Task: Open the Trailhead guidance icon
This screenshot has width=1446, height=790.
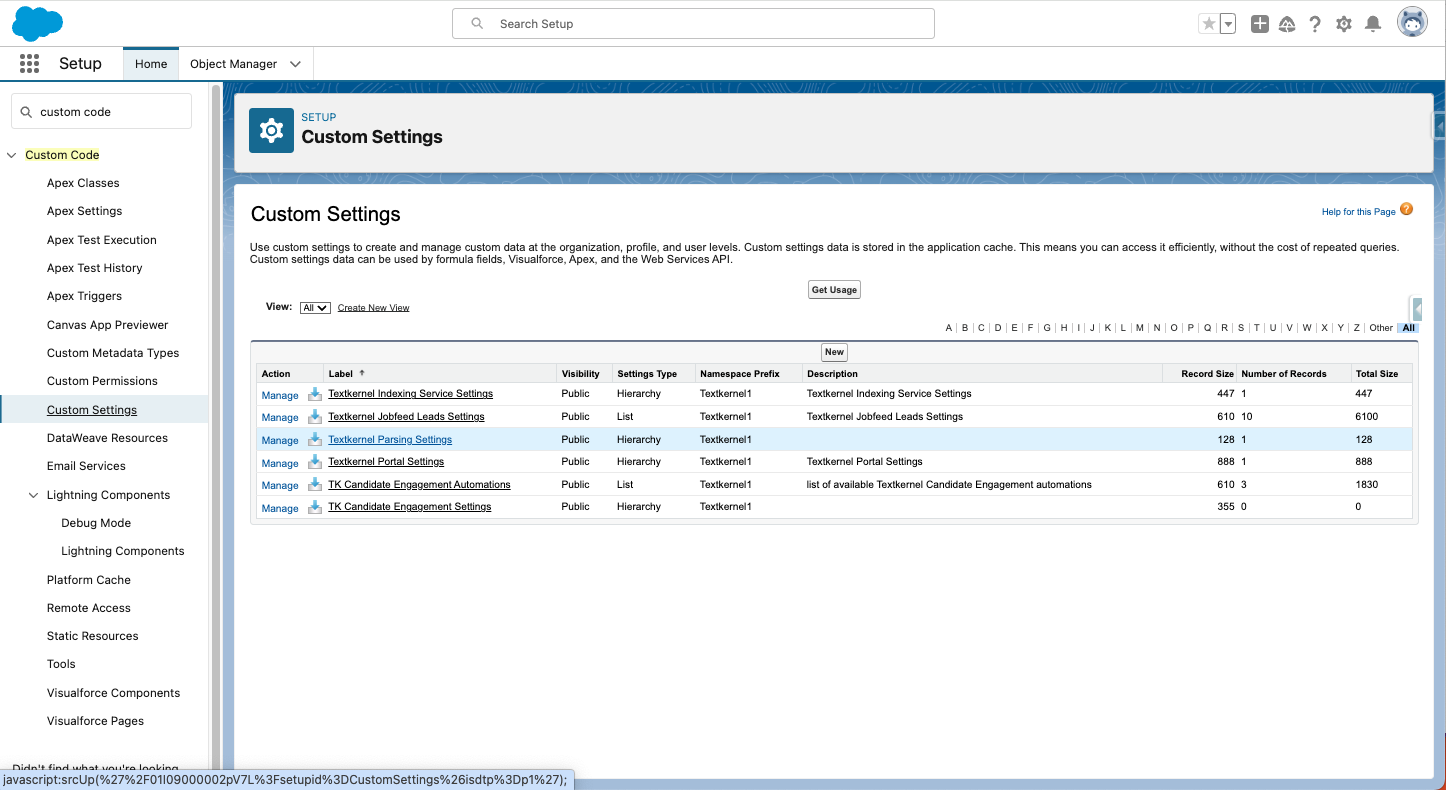Action: 1288,24
